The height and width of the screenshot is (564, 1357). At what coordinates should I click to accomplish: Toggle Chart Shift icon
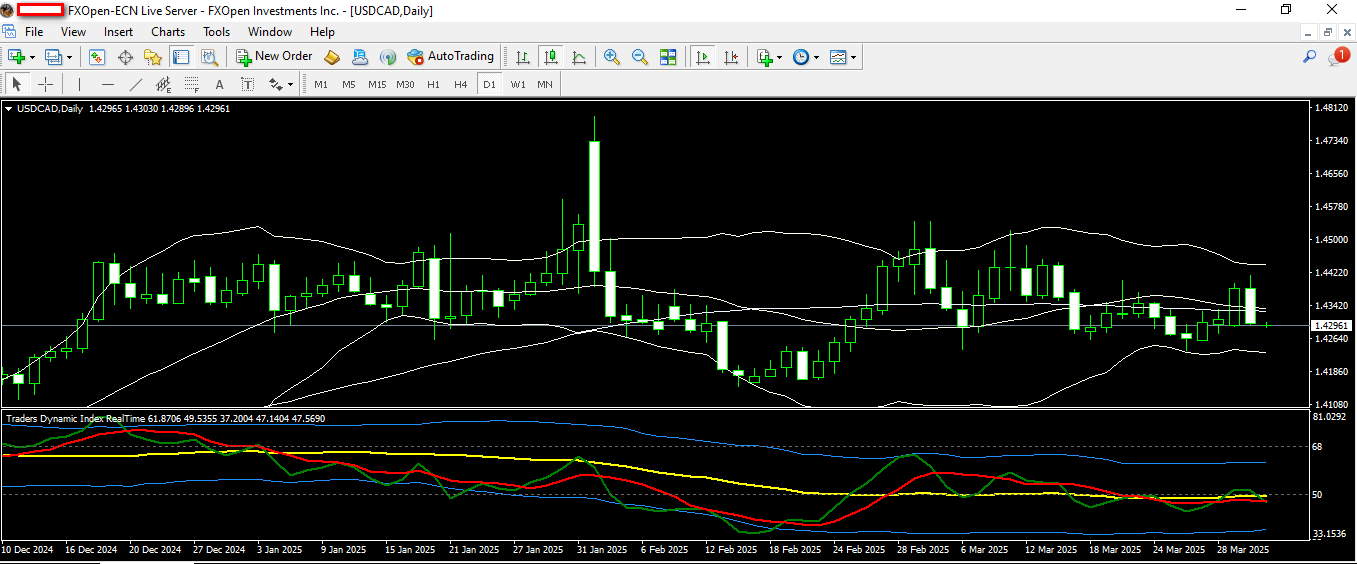(x=731, y=57)
